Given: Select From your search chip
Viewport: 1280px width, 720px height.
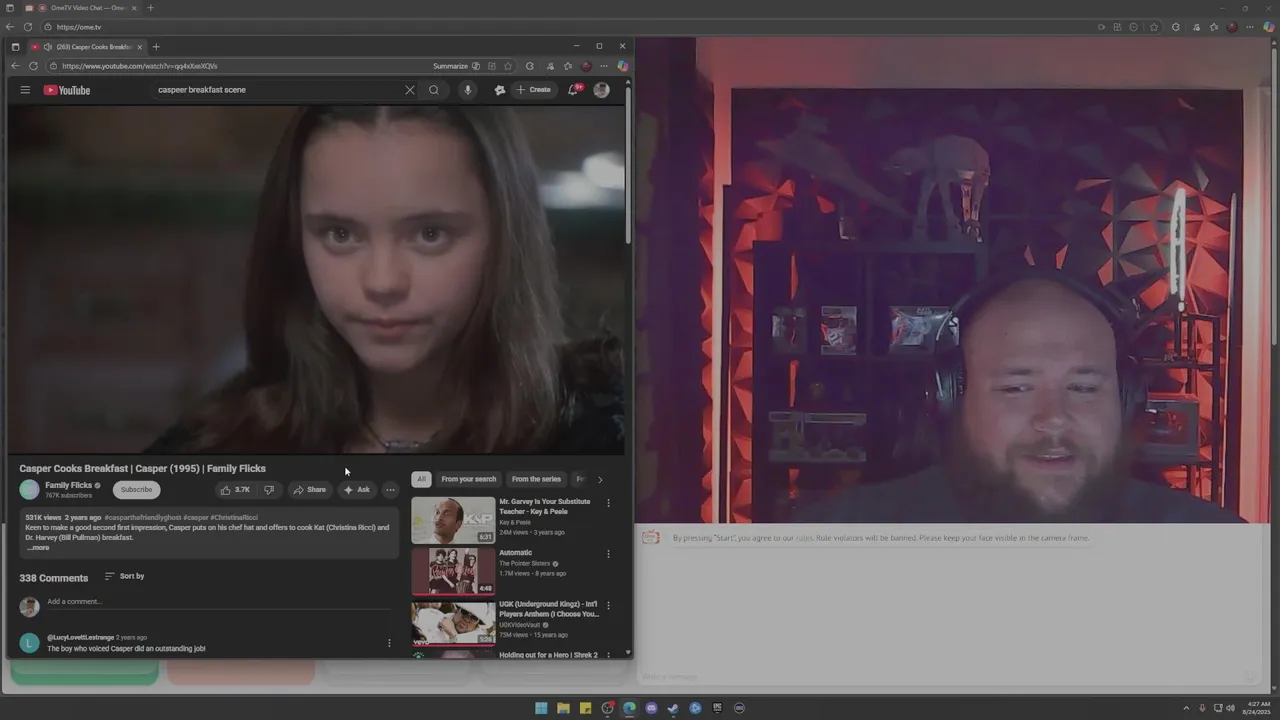Looking at the screenshot, I should tap(468, 479).
